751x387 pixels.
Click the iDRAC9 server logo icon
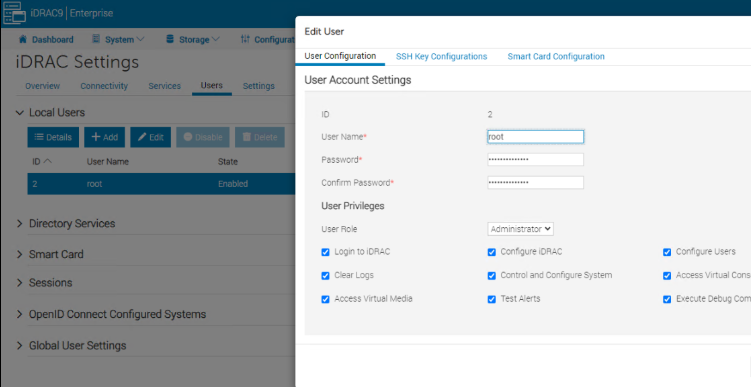click(14, 13)
